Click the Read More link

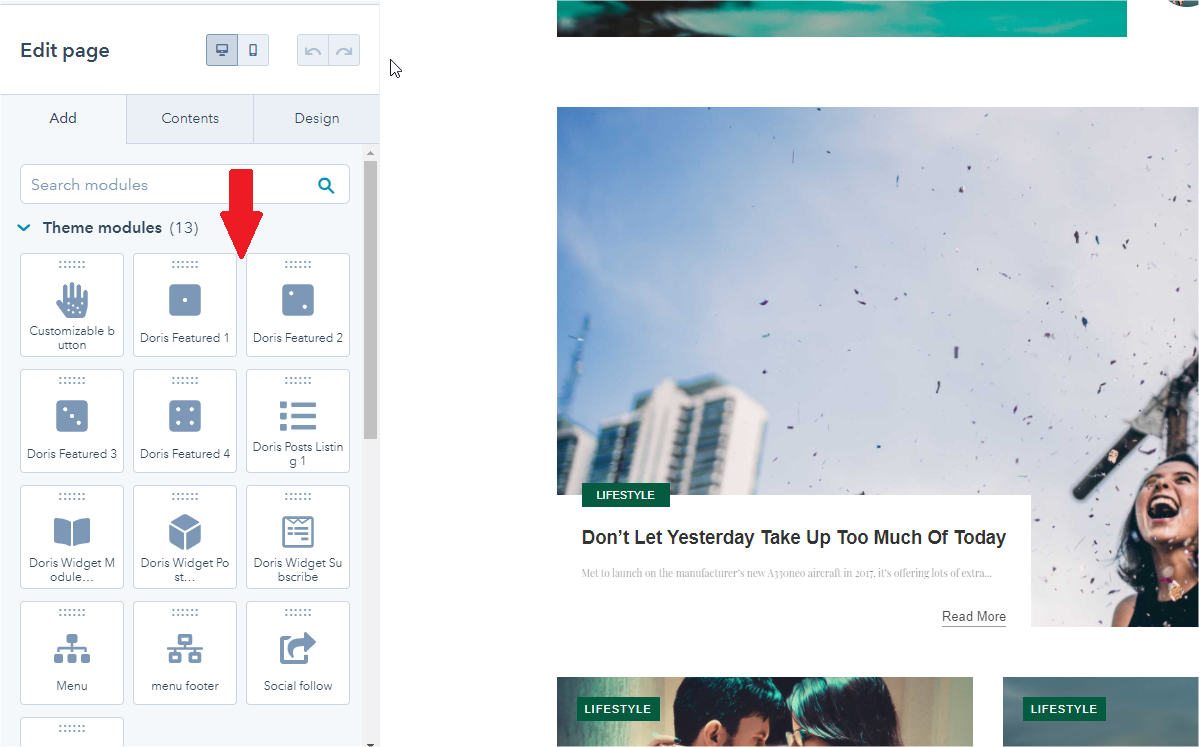click(973, 616)
